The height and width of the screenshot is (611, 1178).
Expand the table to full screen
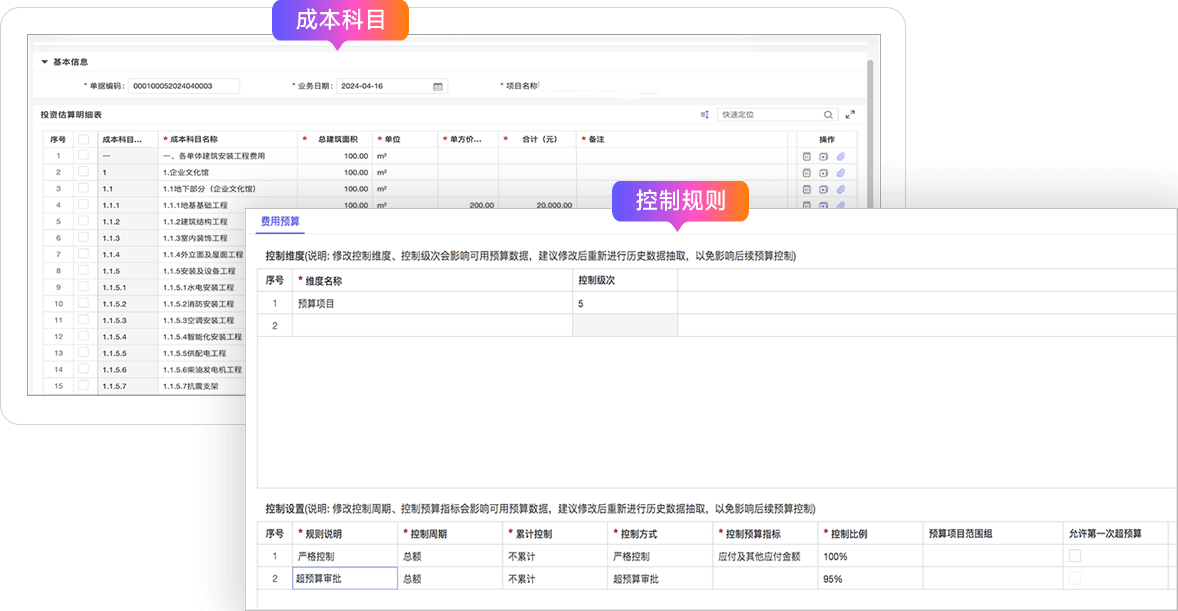[850, 115]
